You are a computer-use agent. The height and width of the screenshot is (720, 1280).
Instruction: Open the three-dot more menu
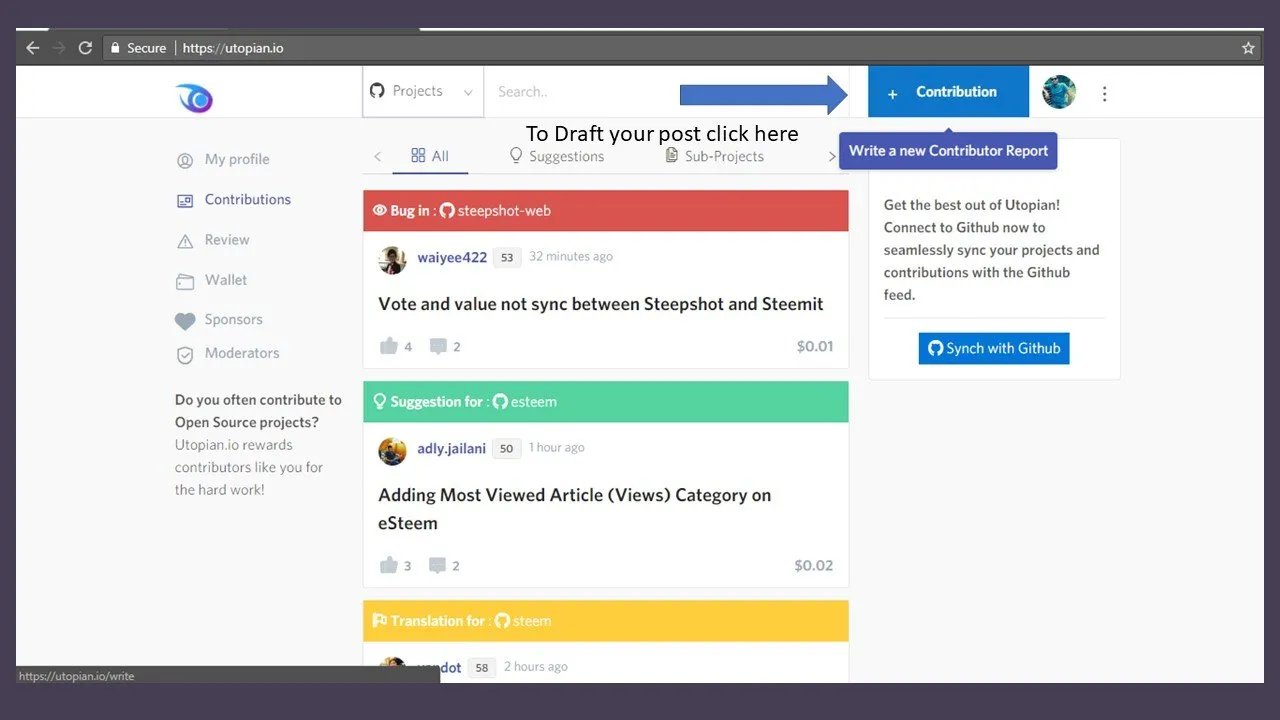tap(1104, 94)
